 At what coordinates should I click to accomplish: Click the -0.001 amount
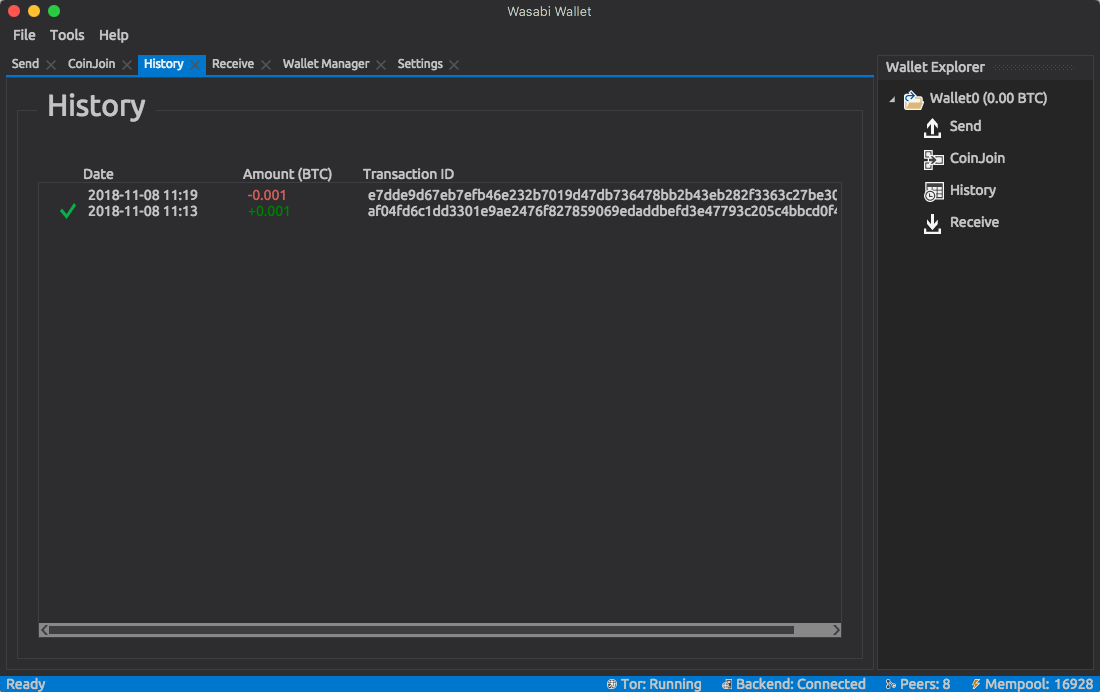(267, 195)
